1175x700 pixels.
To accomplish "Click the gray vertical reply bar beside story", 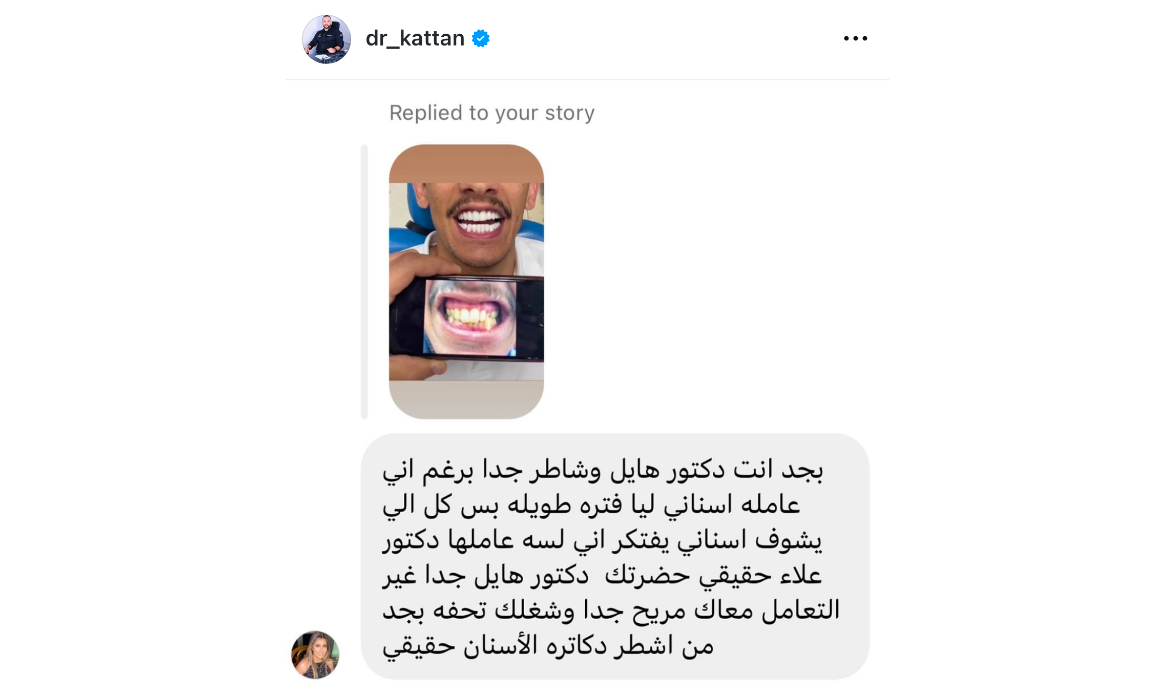I will click(364, 281).
